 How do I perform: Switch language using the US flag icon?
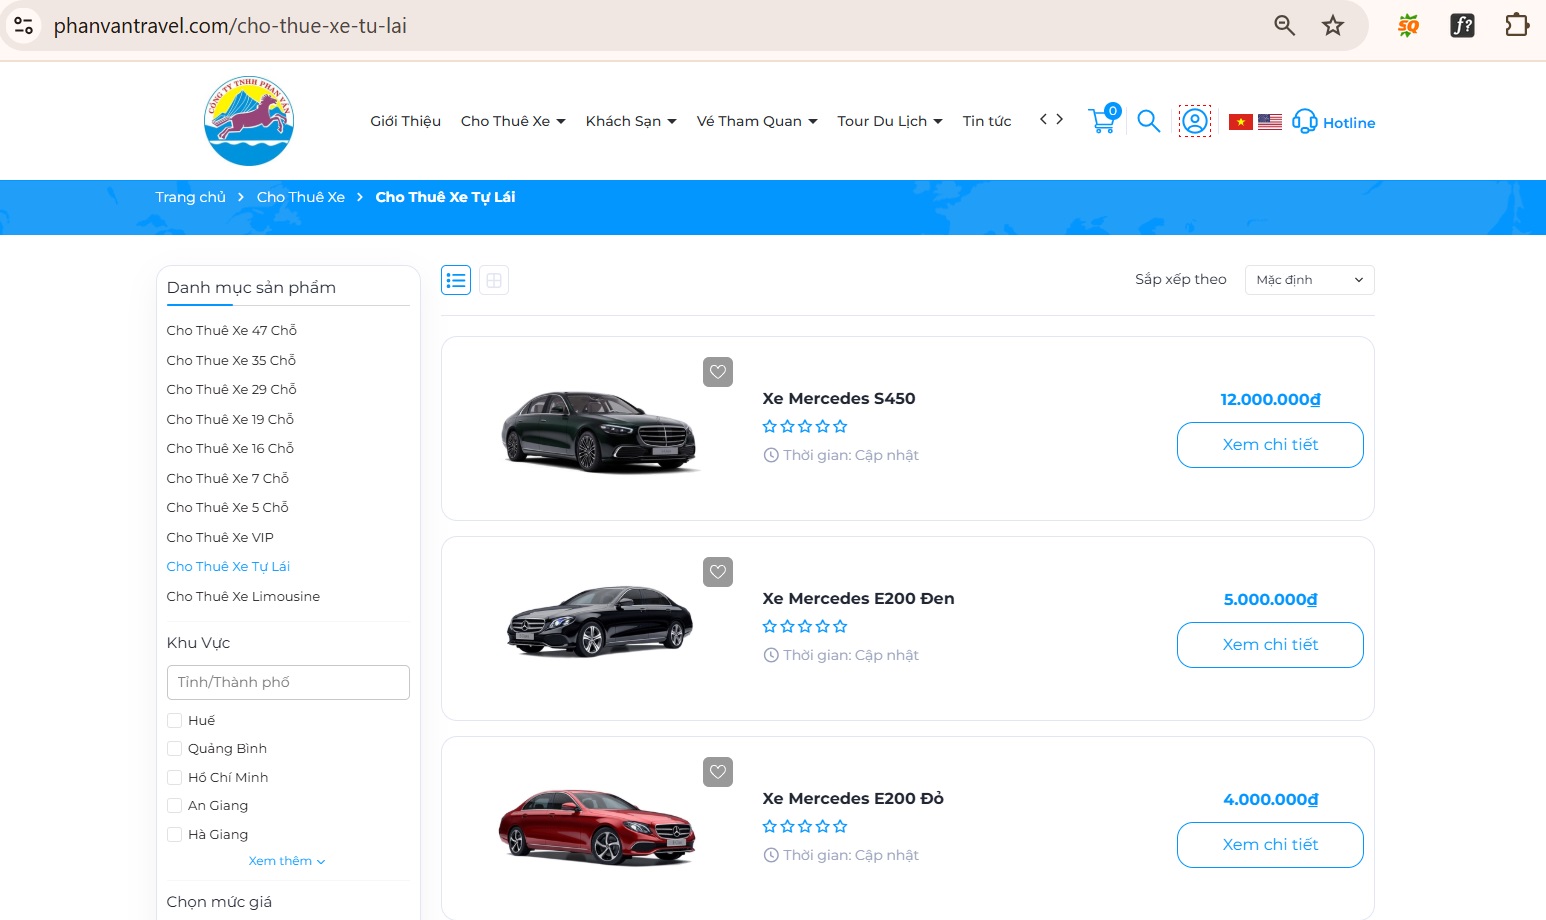[1270, 121]
